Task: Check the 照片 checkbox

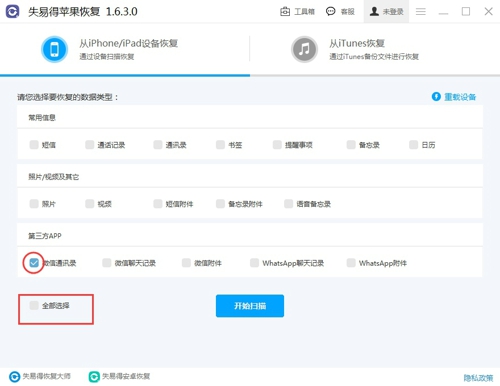Action: coord(34,204)
